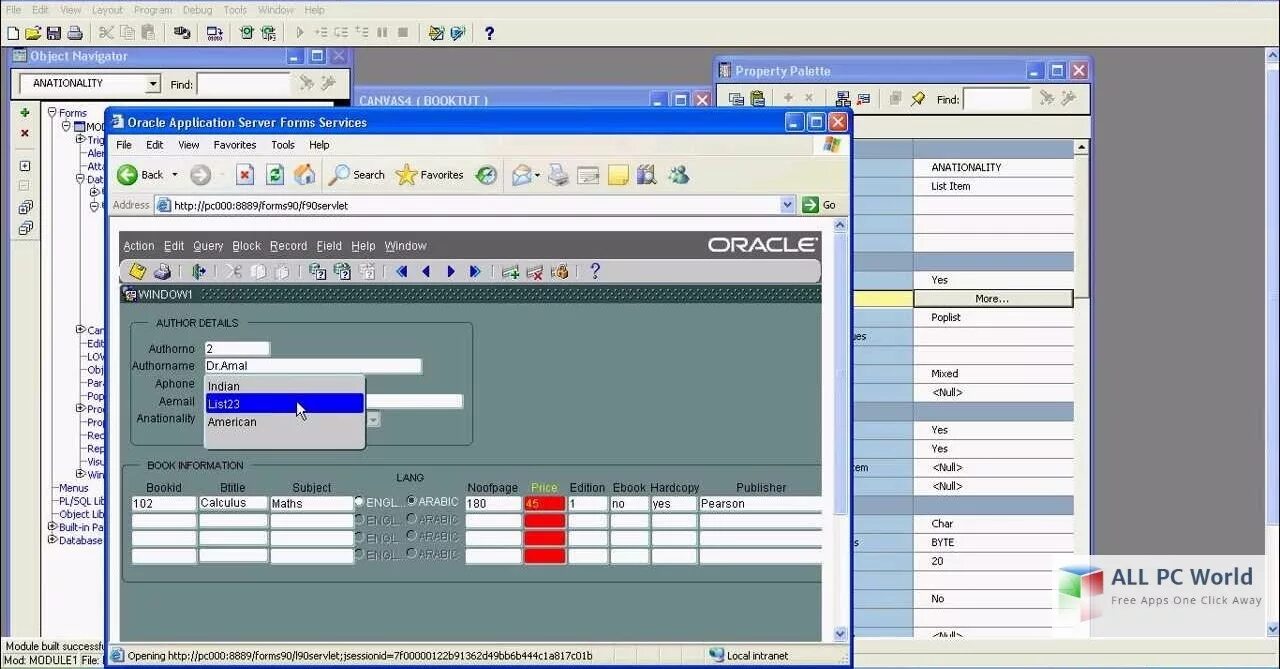Screen dimensions: 1280x669
Task: Click the red Price field showing 45
Action: pyautogui.click(x=544, y=504)
